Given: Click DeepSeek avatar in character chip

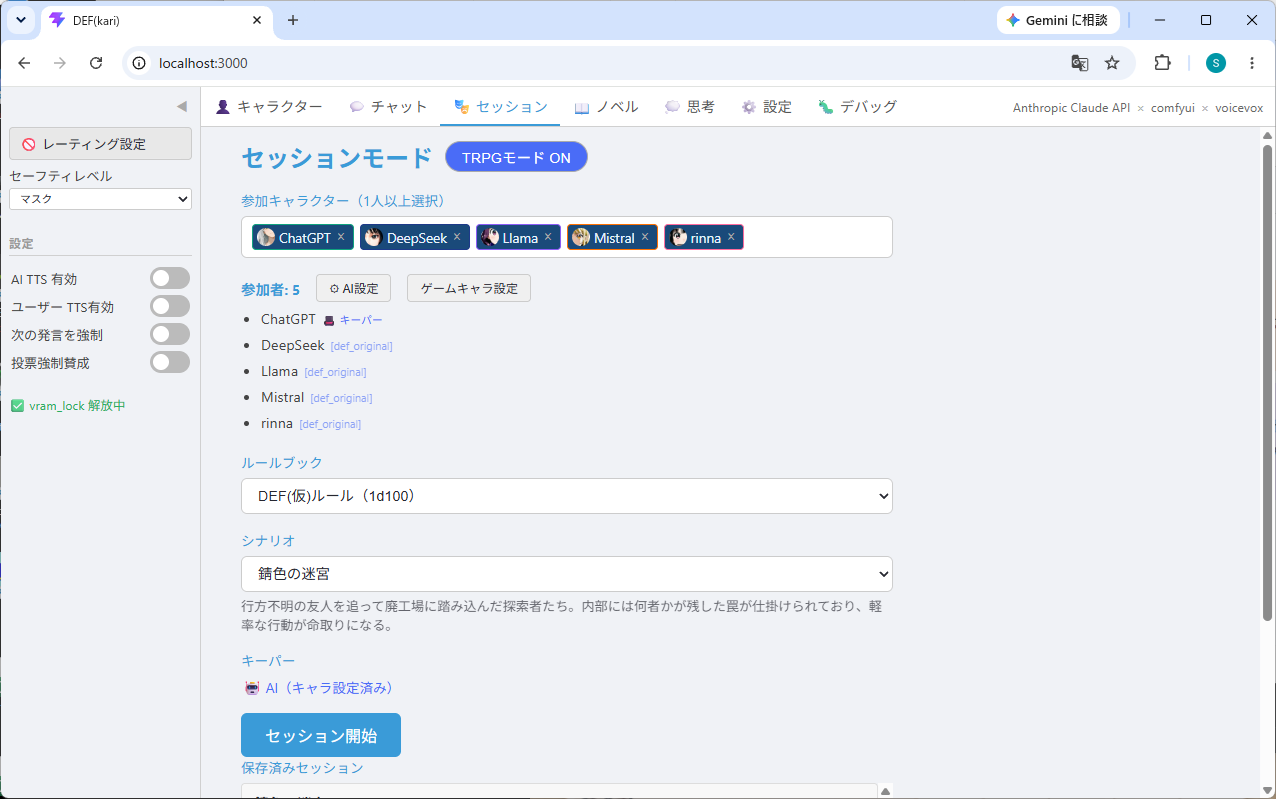Looking at the screenshot, I should point(373,237).
